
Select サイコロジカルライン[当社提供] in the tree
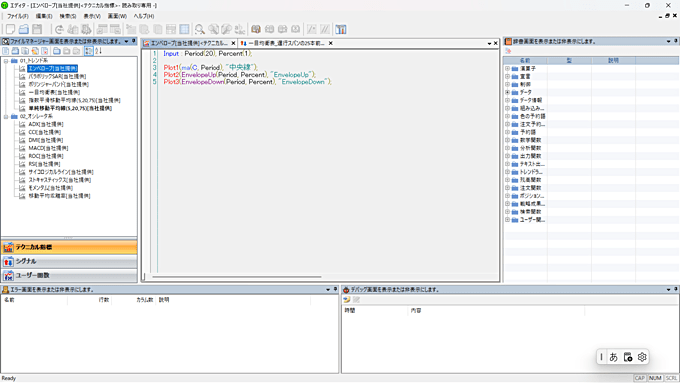click(x=61, y=172)
